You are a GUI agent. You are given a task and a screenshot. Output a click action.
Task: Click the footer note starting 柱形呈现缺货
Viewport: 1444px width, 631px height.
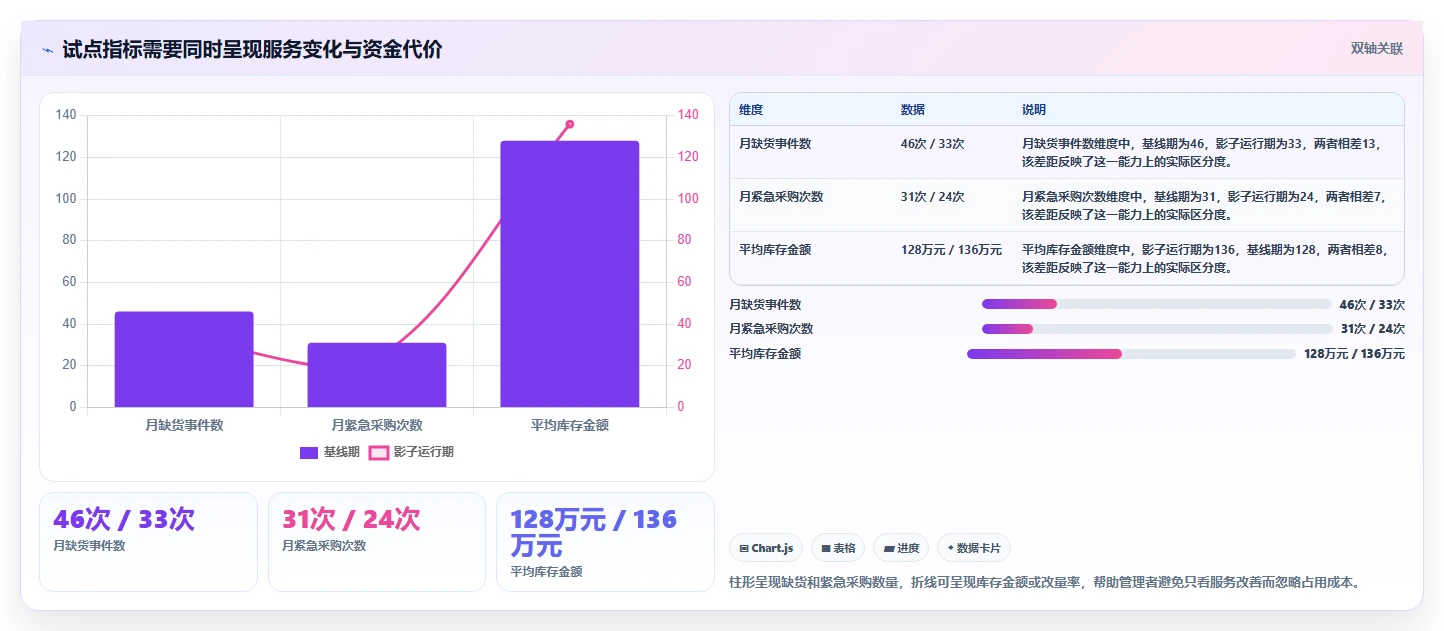(x=1045, y=582)
